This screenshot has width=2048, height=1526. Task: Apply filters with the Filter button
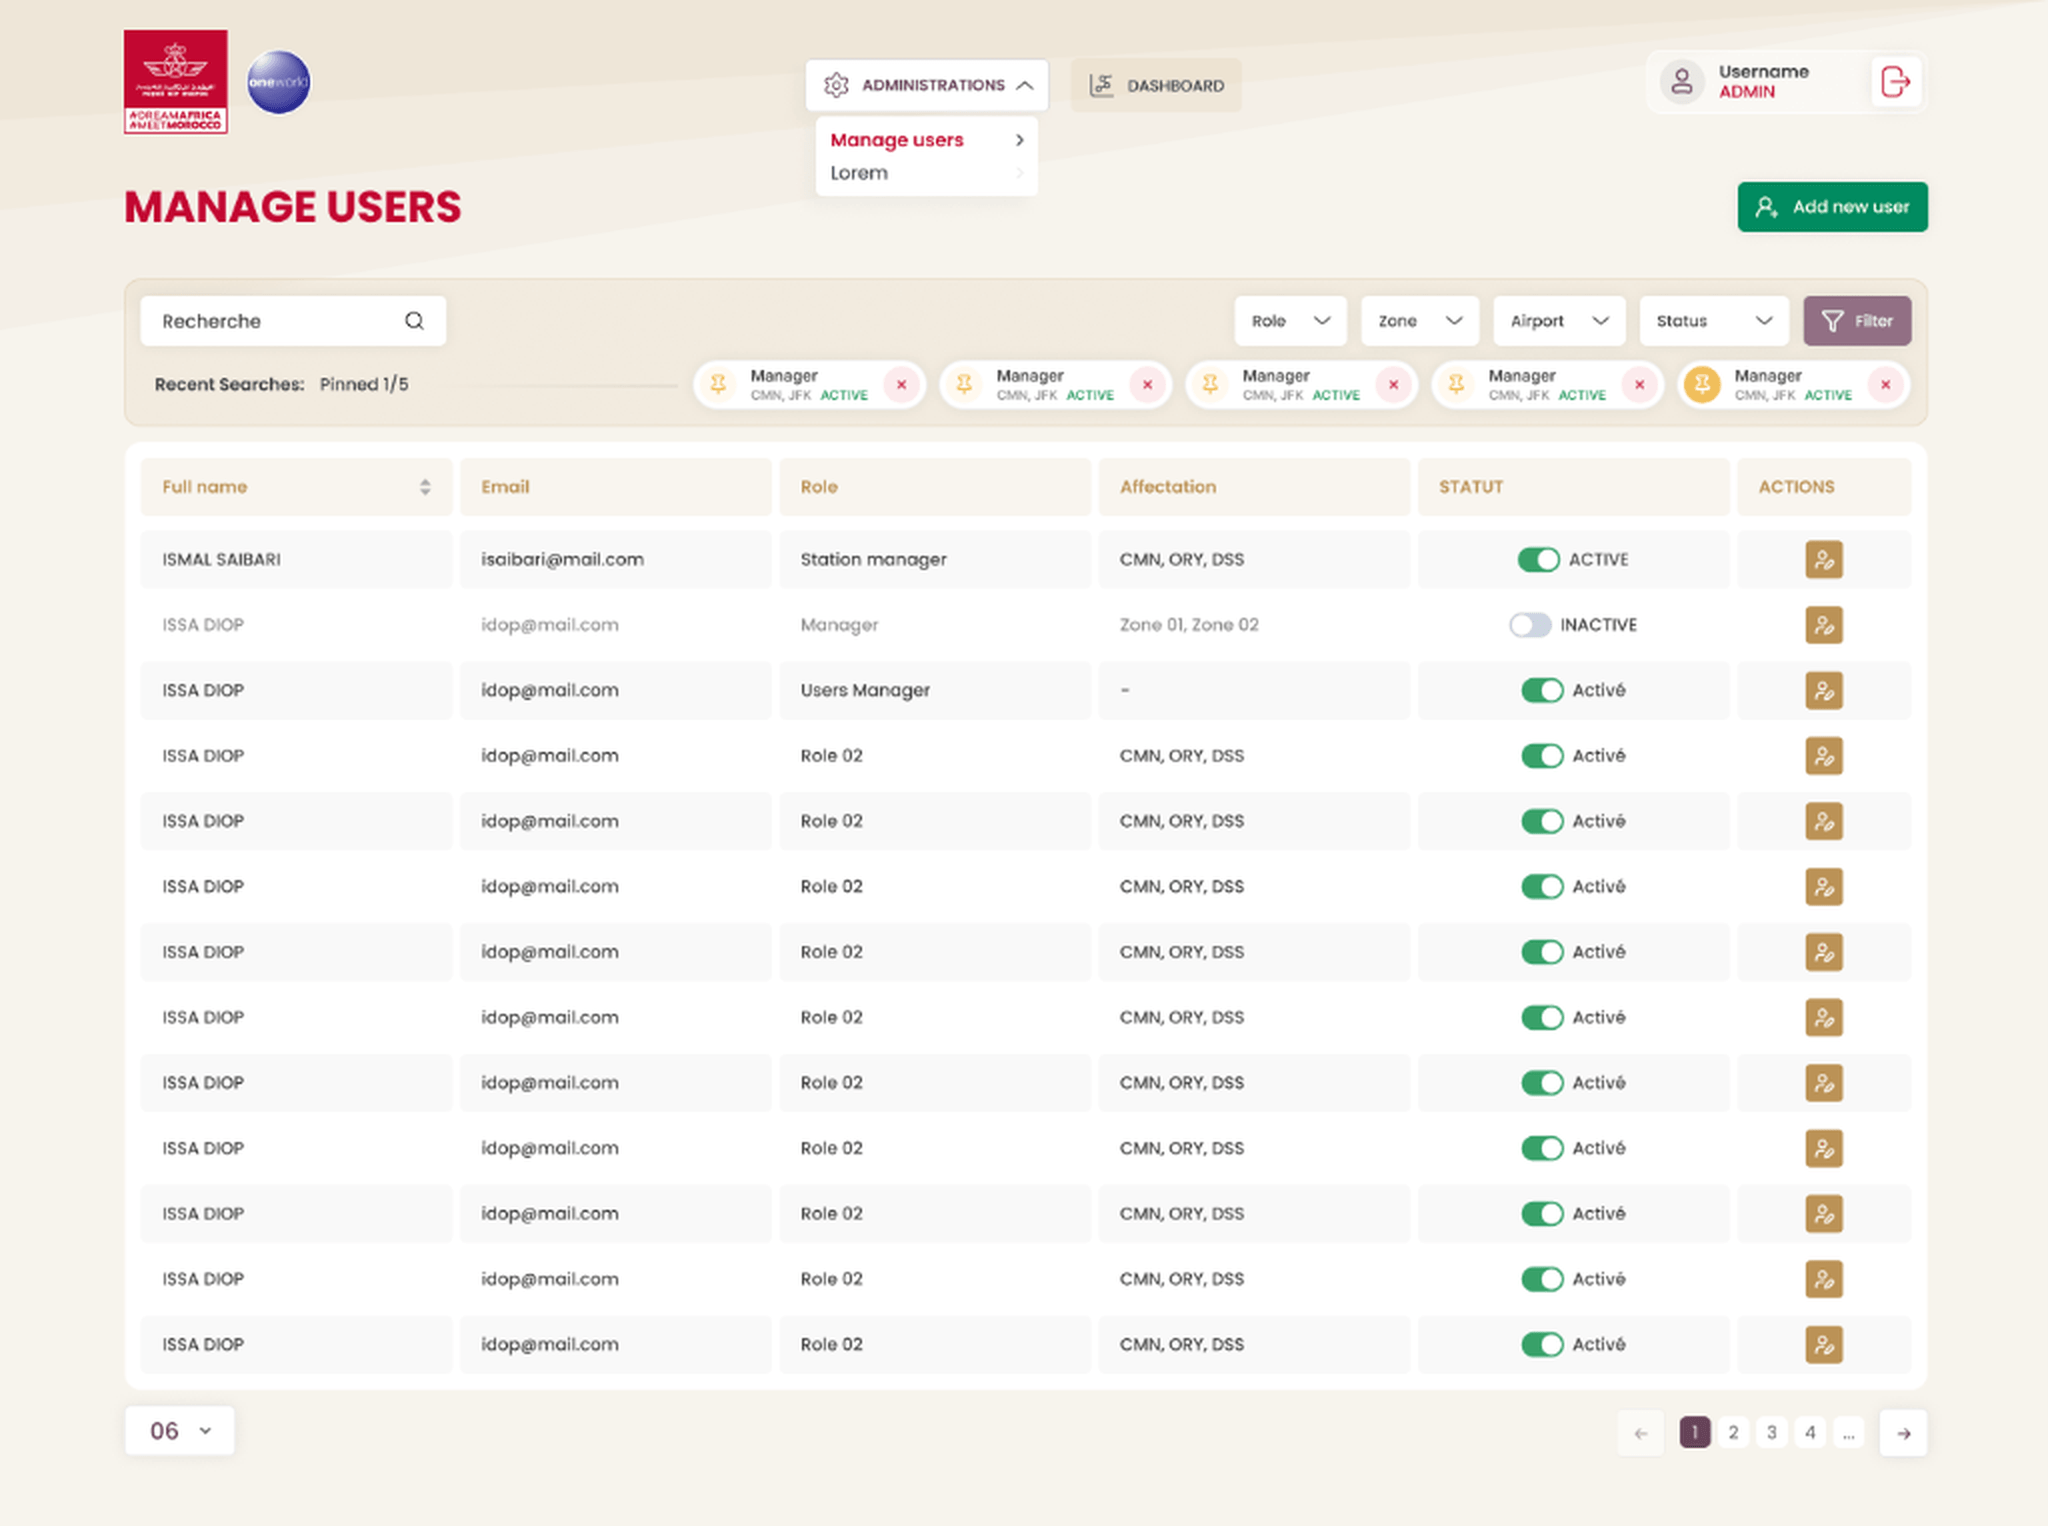pyautogui.click(x=1857, y=321)
